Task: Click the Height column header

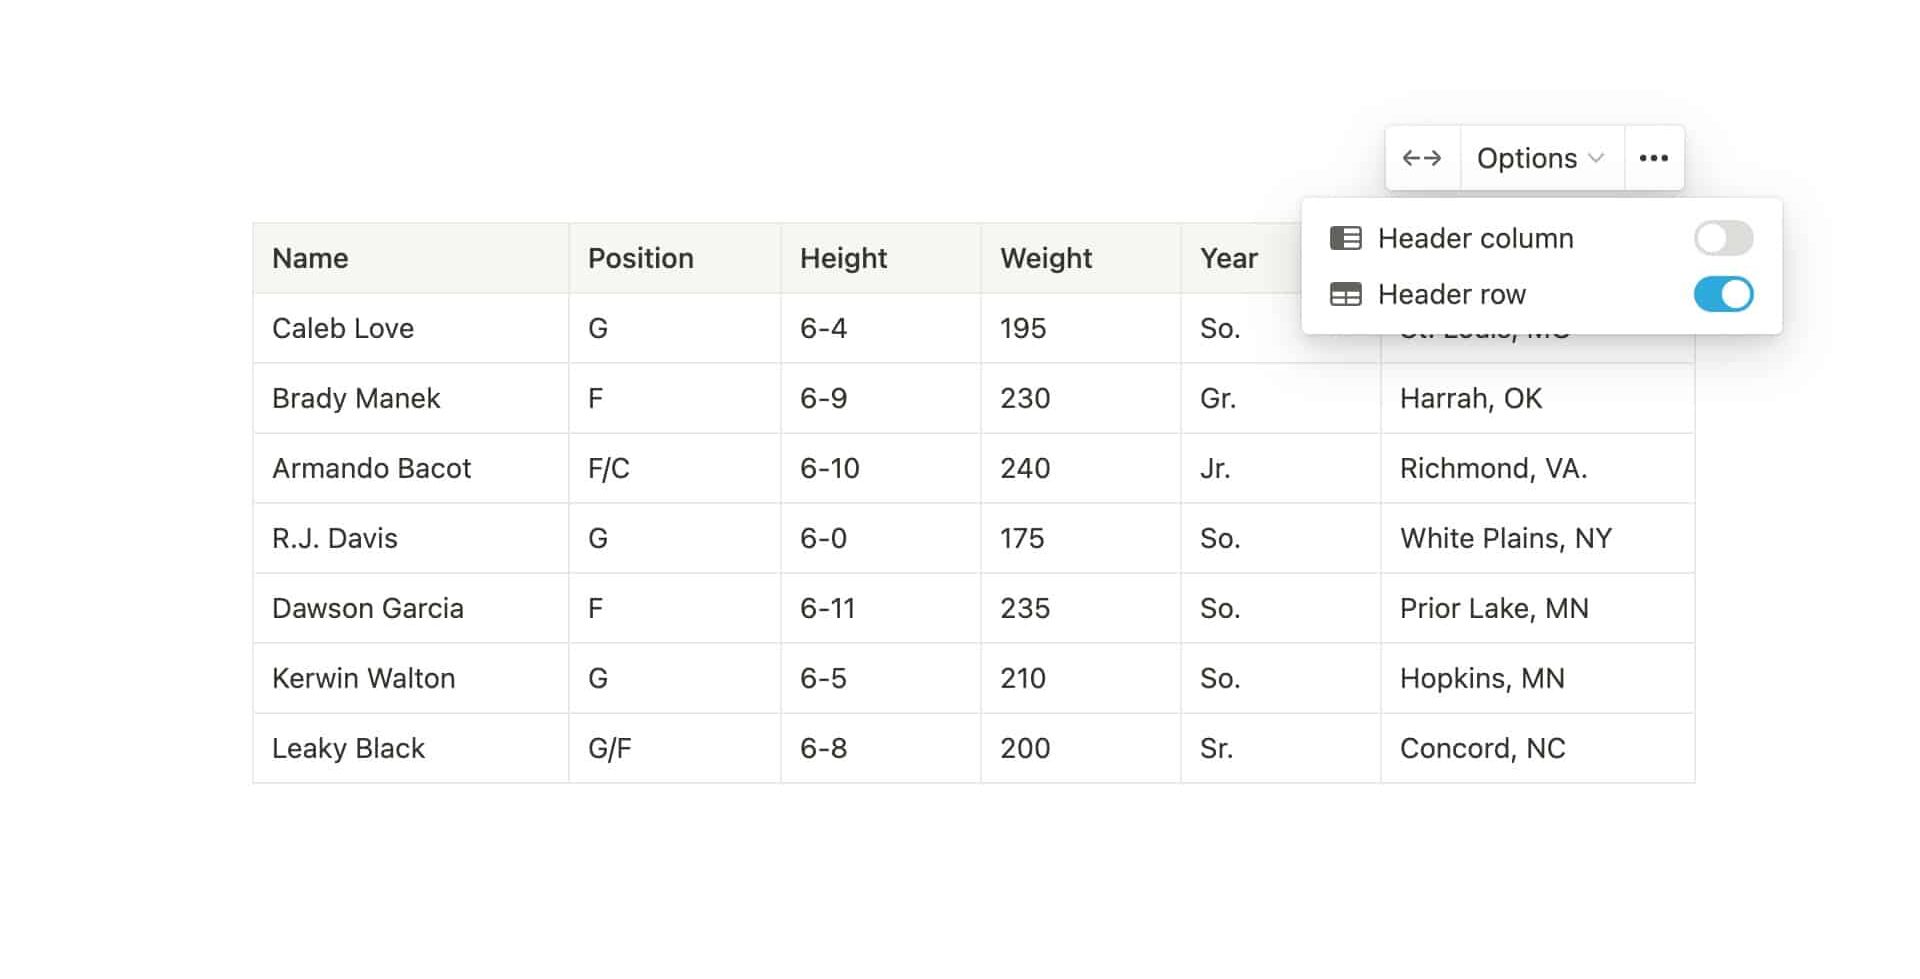Action: pos(881,258)
